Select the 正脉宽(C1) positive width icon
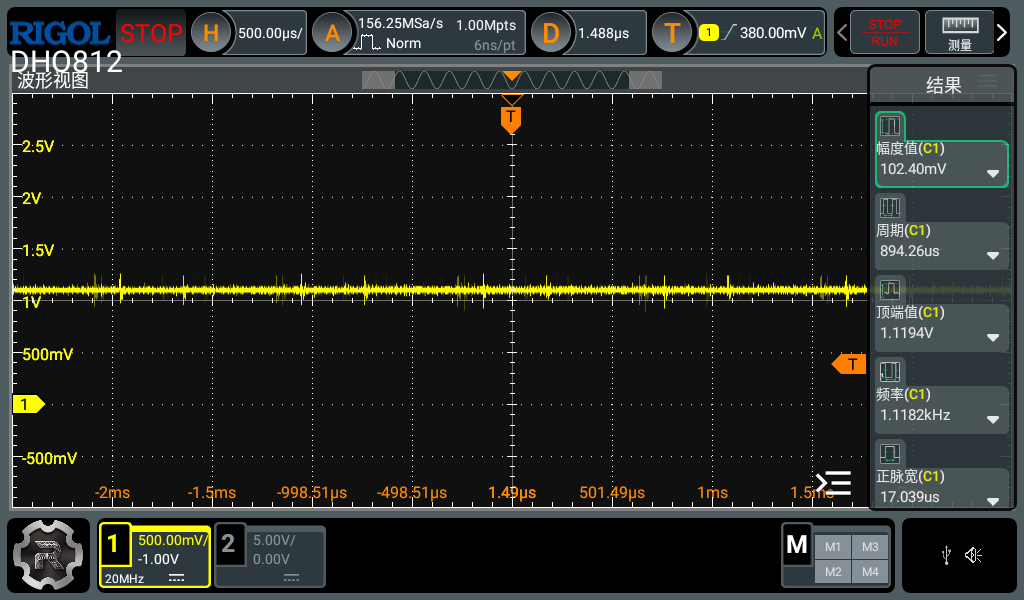This screenshot has width=1024, height=600. (x=889, y=453)
